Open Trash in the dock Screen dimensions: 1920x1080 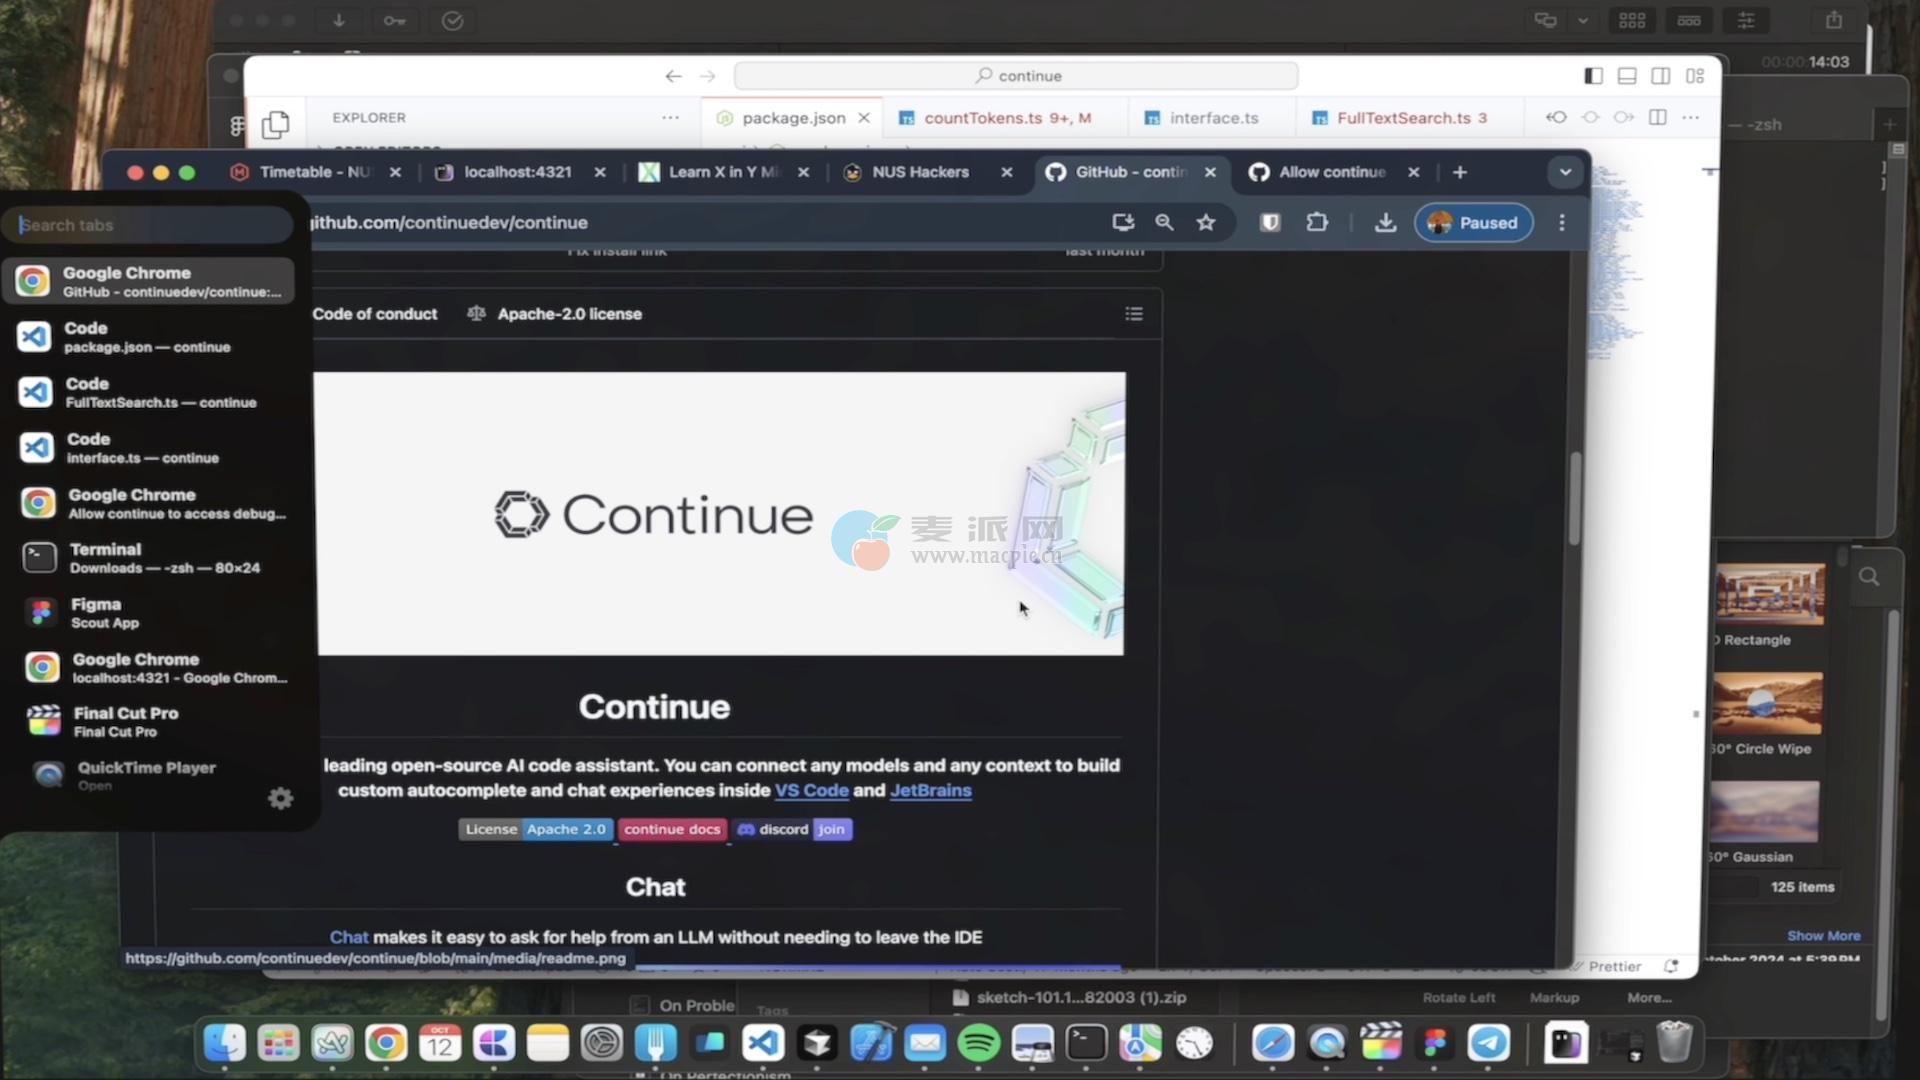click(1675, 1042)
